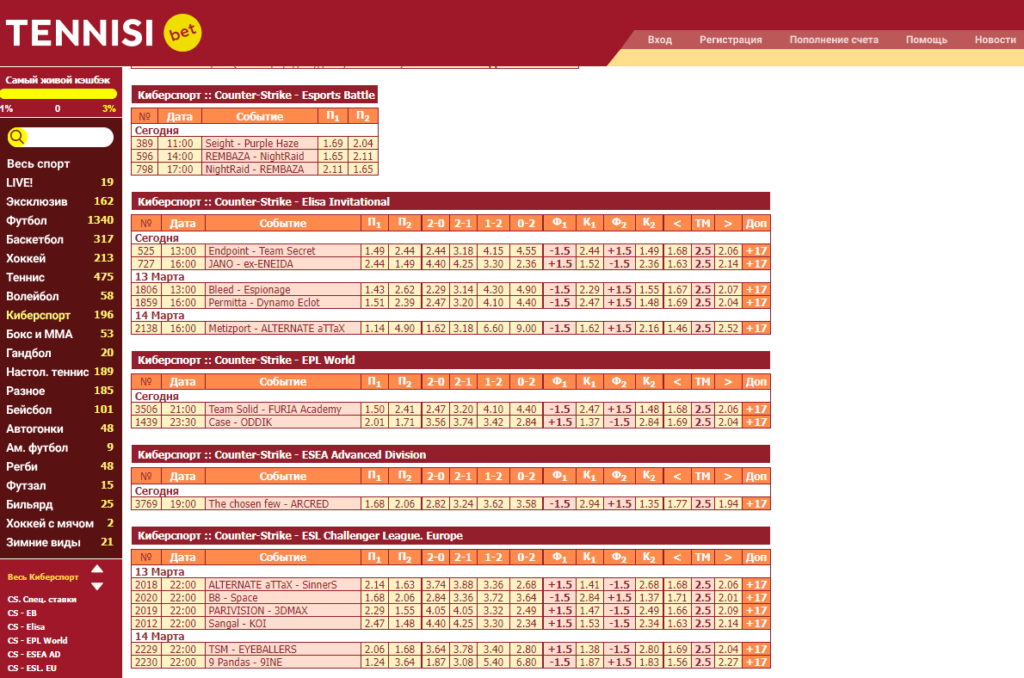The width and height of the screenshot is (1024, 678).
Task: Click the sidebar up arrow
Action: coord(97,569)
